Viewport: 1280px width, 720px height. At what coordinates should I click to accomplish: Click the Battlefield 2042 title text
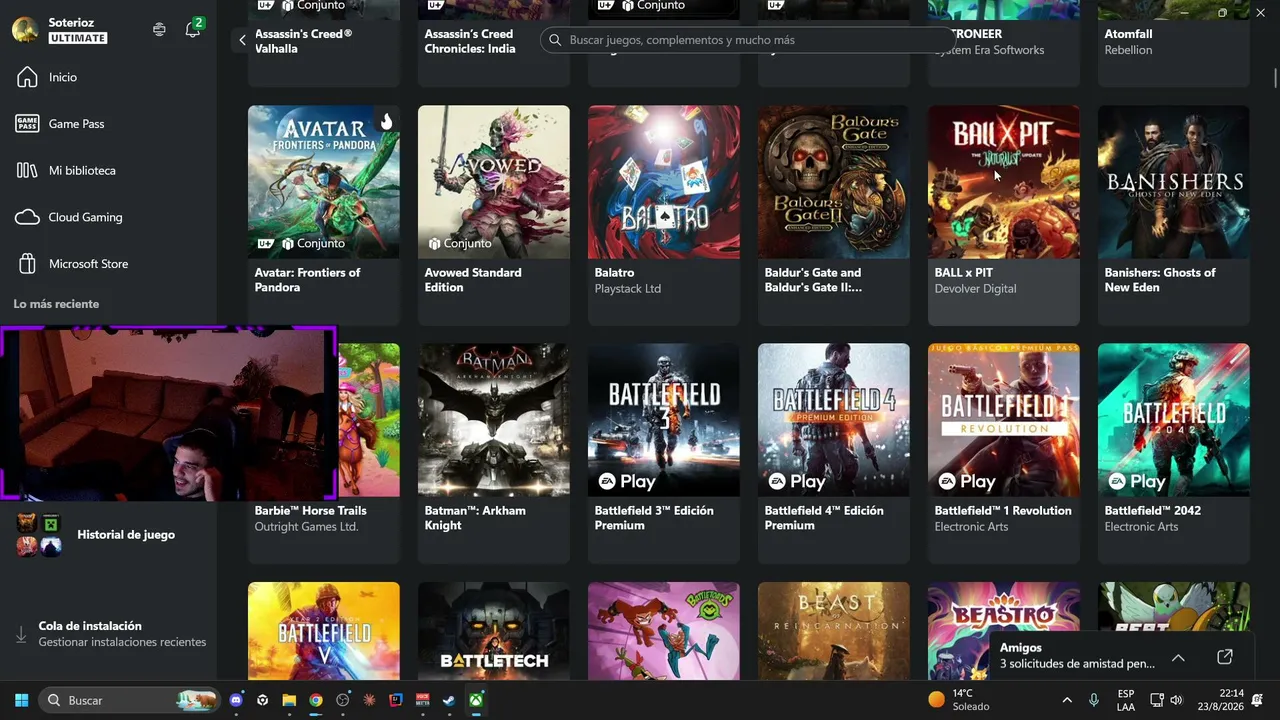pos(1153,511)
